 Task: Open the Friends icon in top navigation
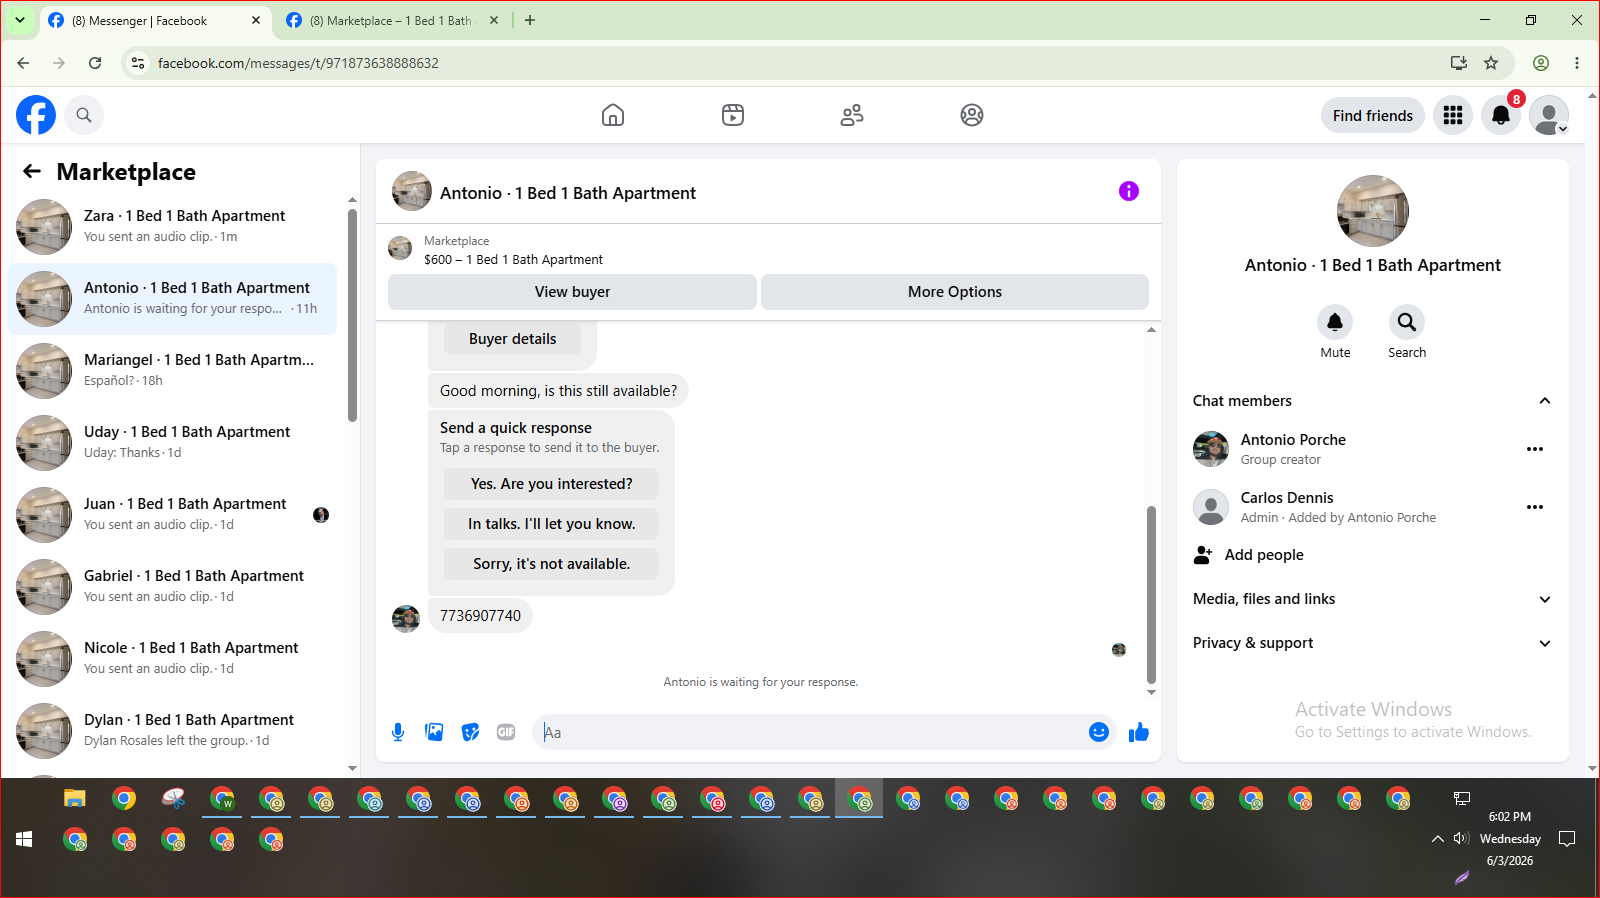point(852,115)
